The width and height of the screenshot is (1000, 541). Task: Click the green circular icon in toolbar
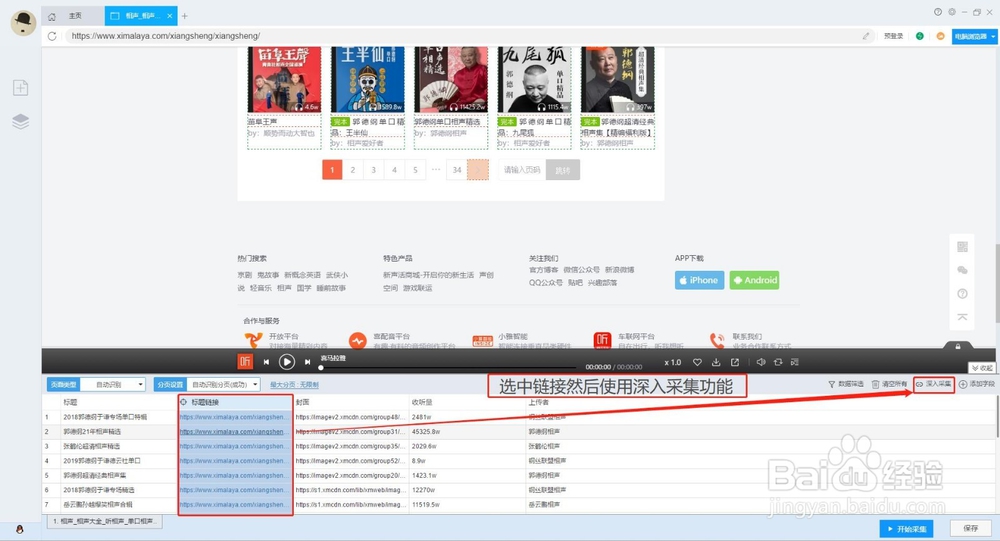coord(920,36)
